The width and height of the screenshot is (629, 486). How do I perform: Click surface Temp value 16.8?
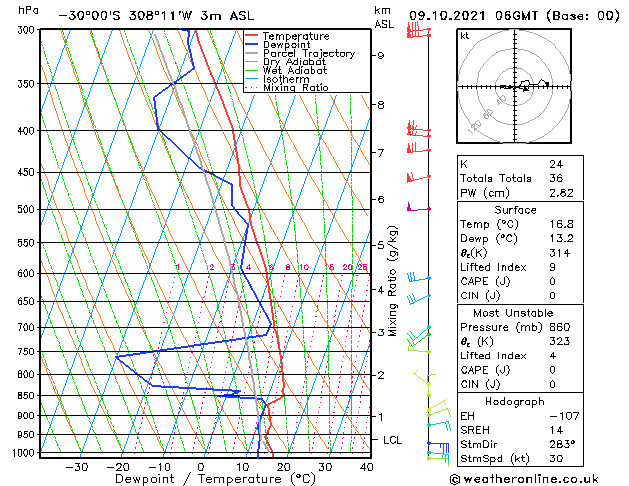coord(561,224)
